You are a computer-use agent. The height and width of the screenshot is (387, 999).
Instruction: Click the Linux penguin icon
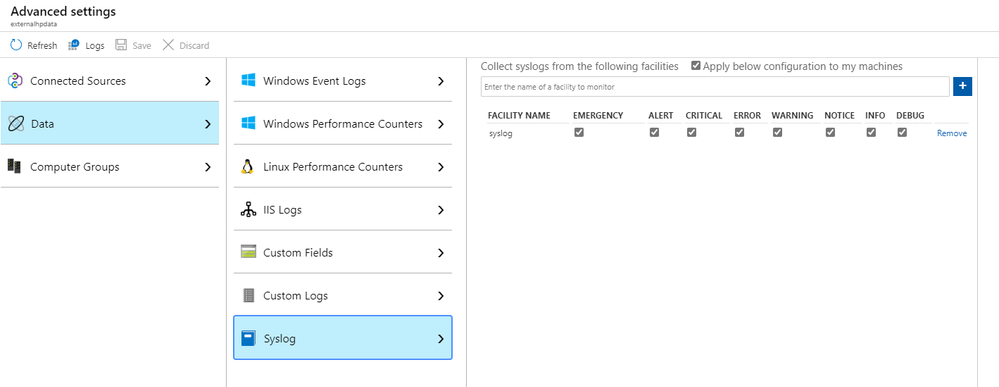tap(248, 166)
